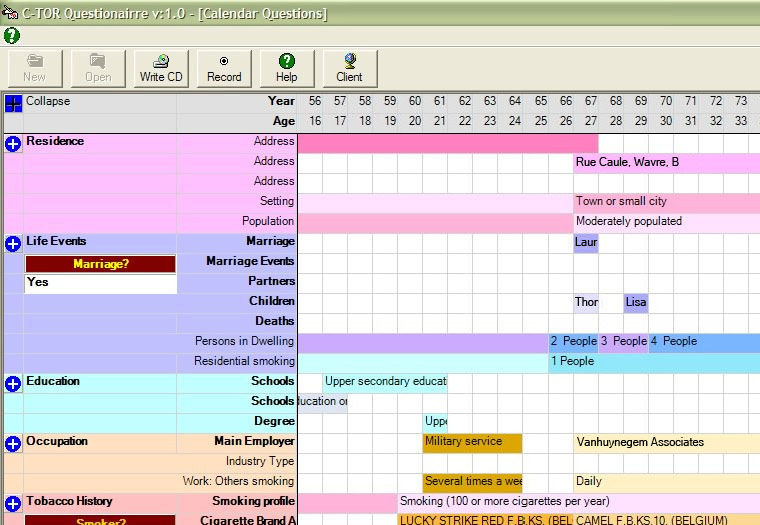Viewport: 760px width, 525px height.
Task: Expand the Education section
Action: [13, 383]
